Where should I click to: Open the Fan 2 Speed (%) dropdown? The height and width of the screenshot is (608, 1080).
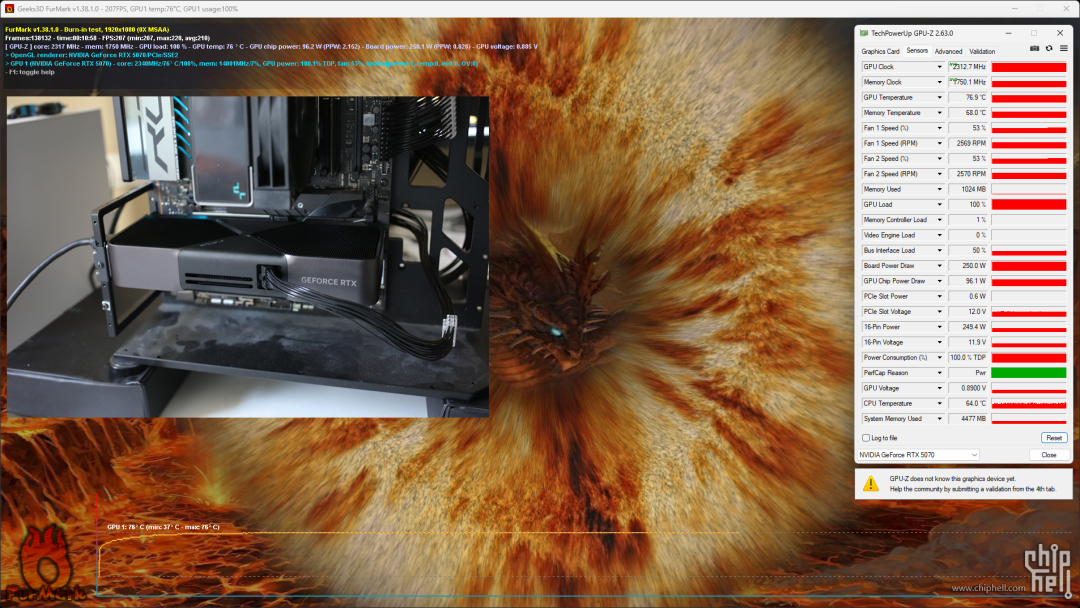click(x=939, y=159)
